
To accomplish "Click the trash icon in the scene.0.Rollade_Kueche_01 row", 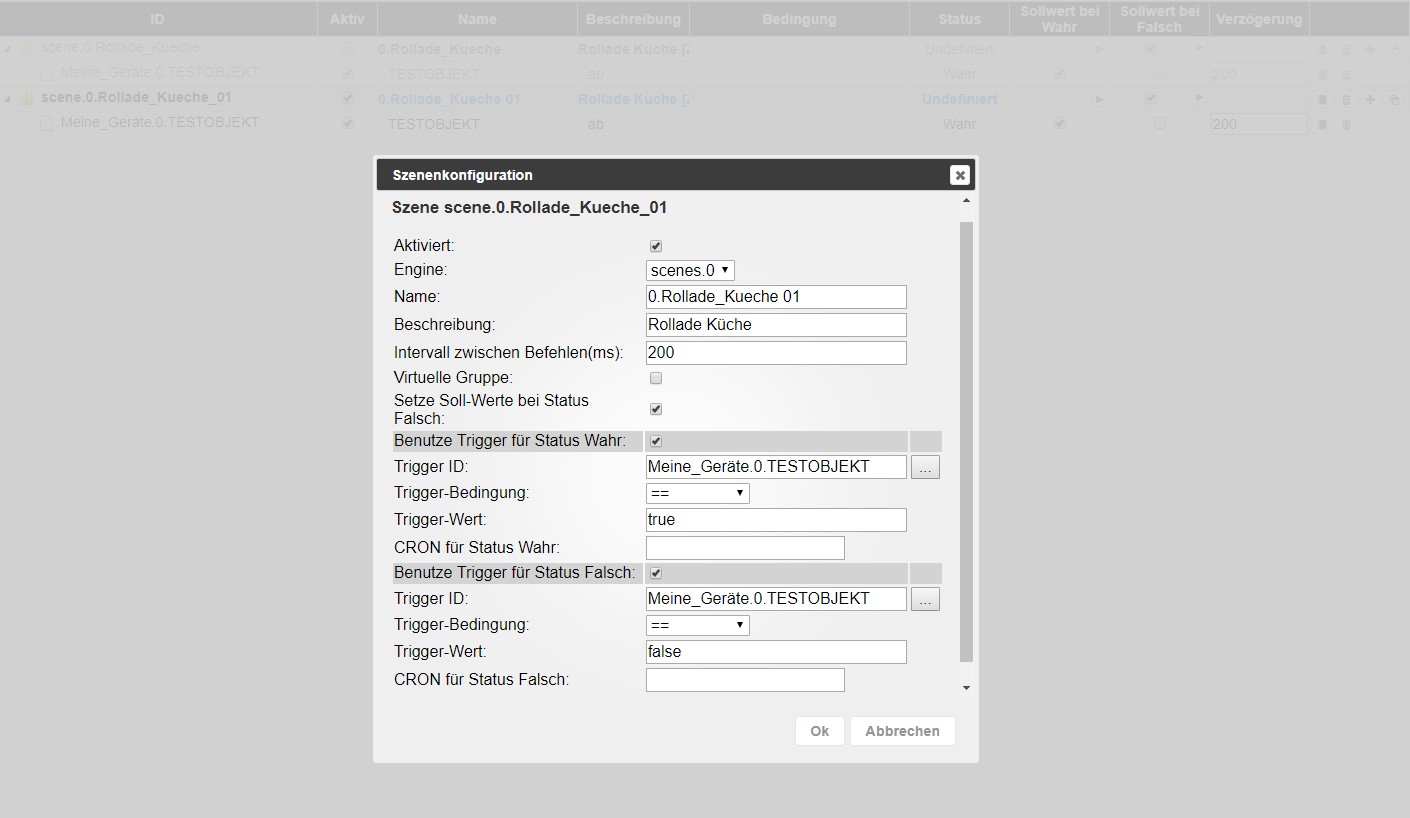I will (1346, 99).
